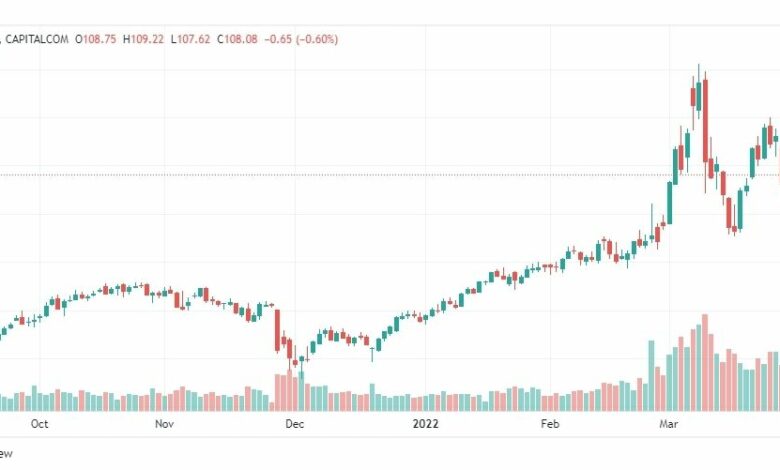Click the low price value L107.62
This screenshot has height=470, width=780.
pyautogui.click(x=191, y=39)
